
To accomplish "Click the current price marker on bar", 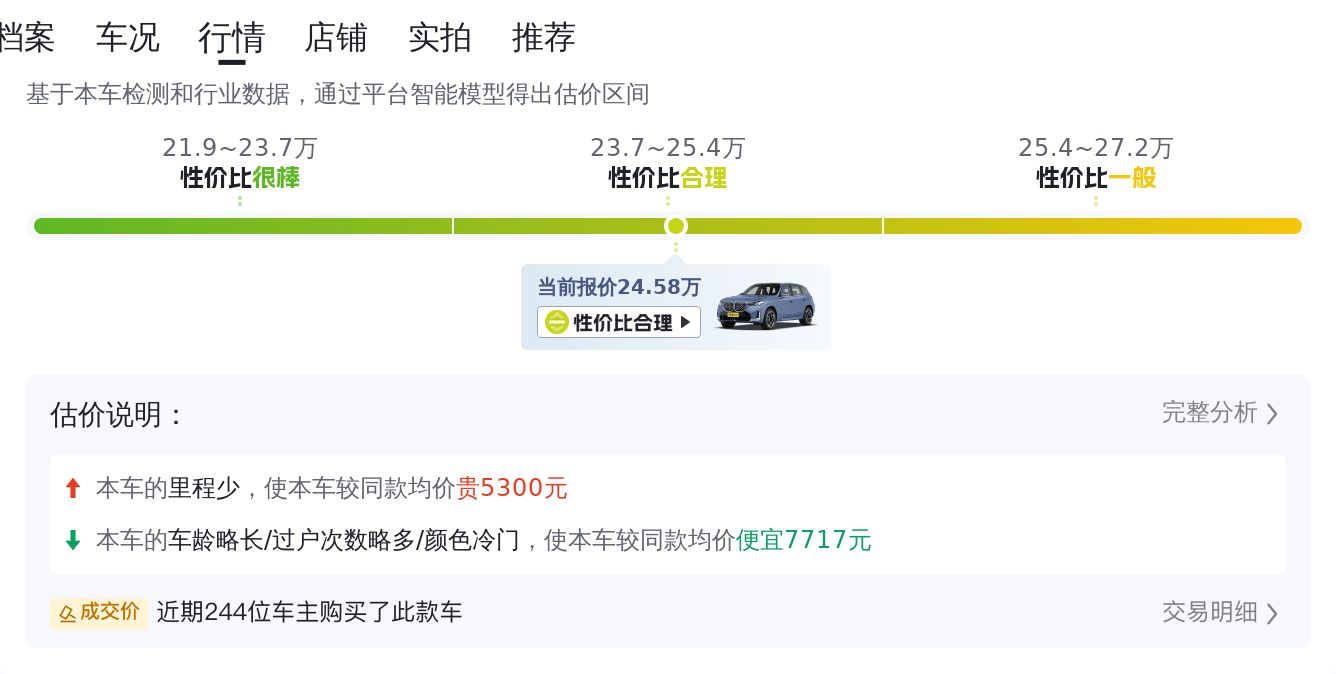I will (676, 226).
